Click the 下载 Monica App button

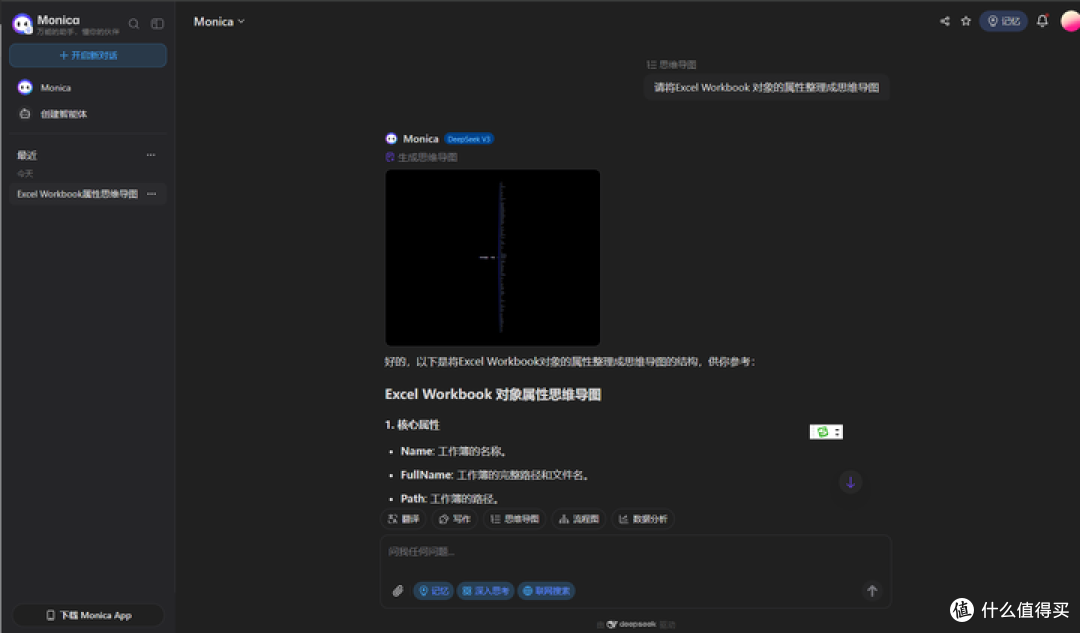point(88,615)
